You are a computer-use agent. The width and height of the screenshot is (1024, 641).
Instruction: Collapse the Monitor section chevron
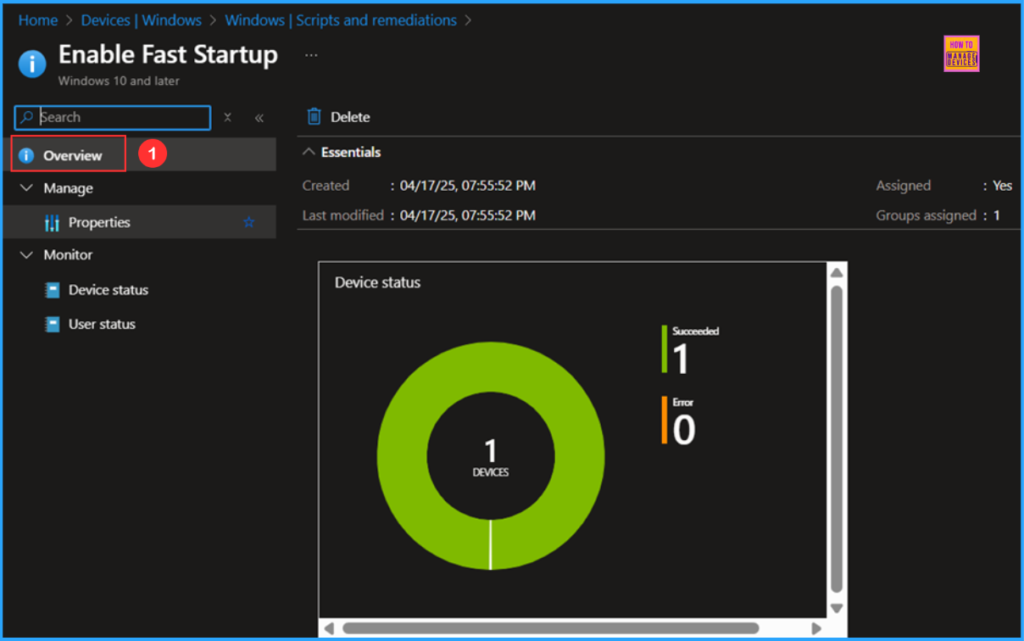26,255
